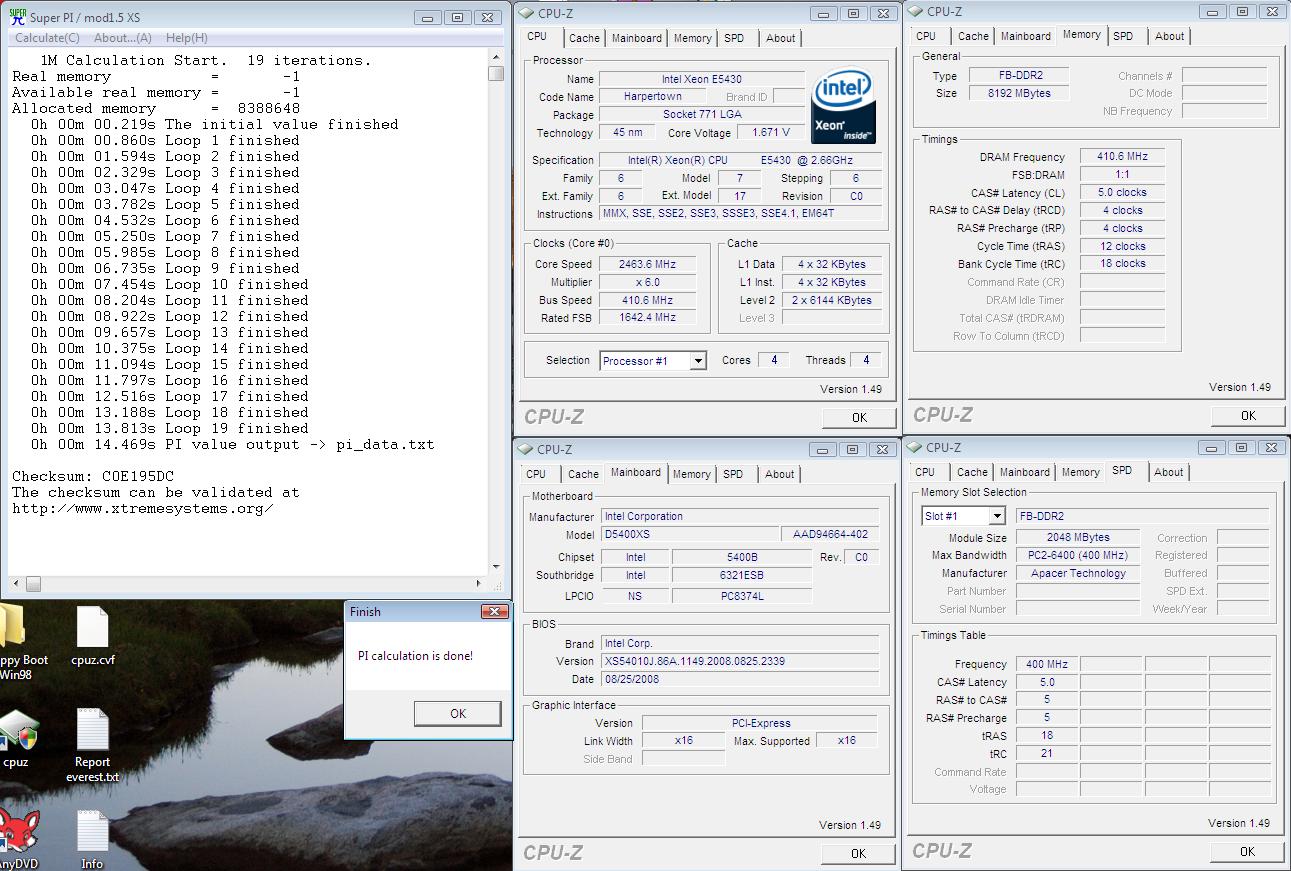Select About tab in SPD CPU-Z window
1291x871 pixels.
point(1168,472)
